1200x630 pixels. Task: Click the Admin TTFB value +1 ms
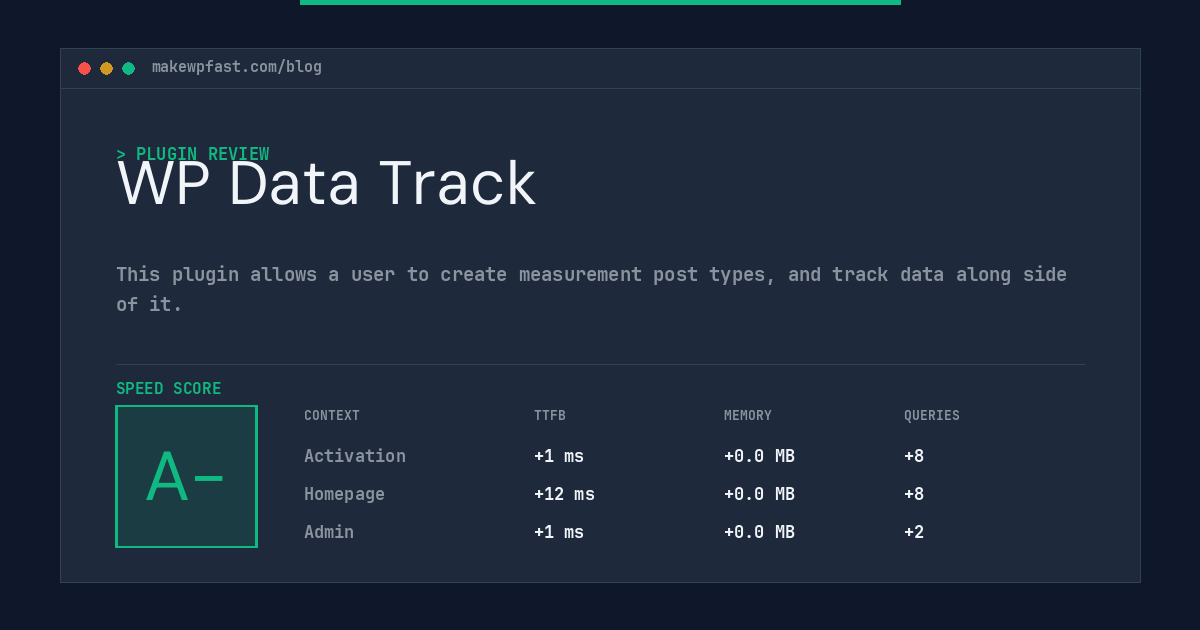coord(559,532)
